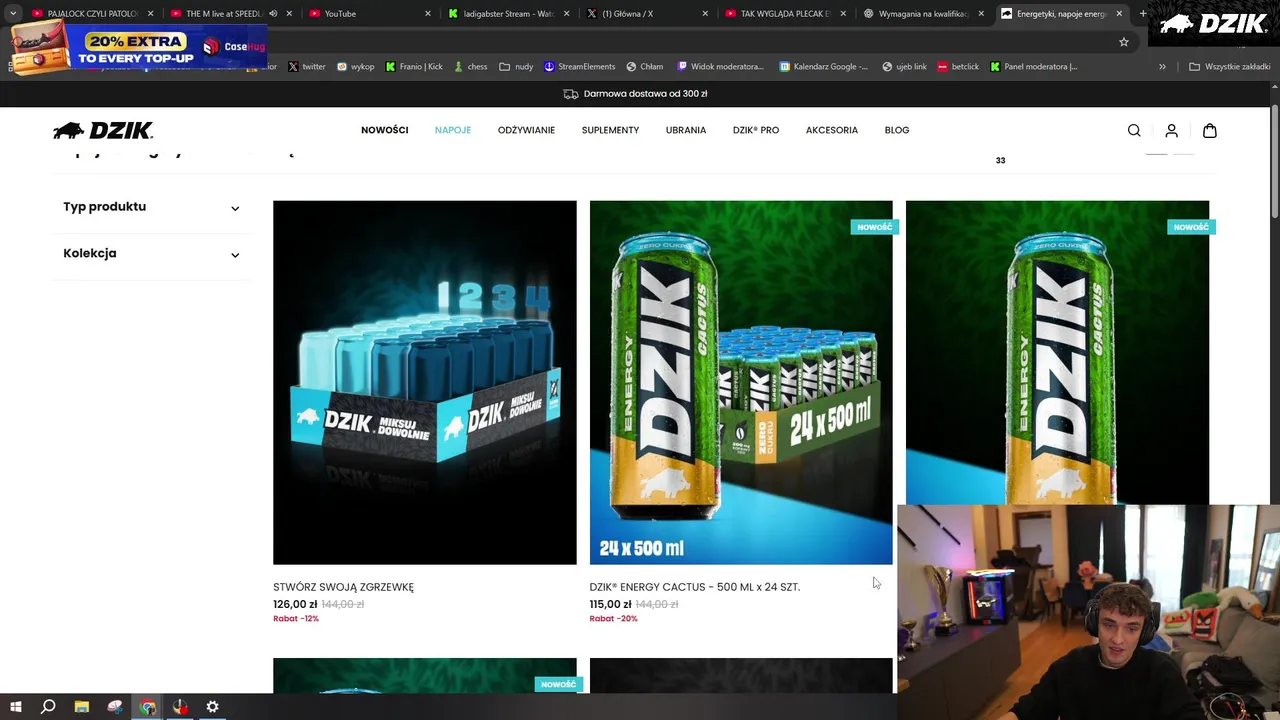Click the 20% EXTRA CaseHug banner
This screenshot has height=720, width=1280.
(x=139, y=46)
